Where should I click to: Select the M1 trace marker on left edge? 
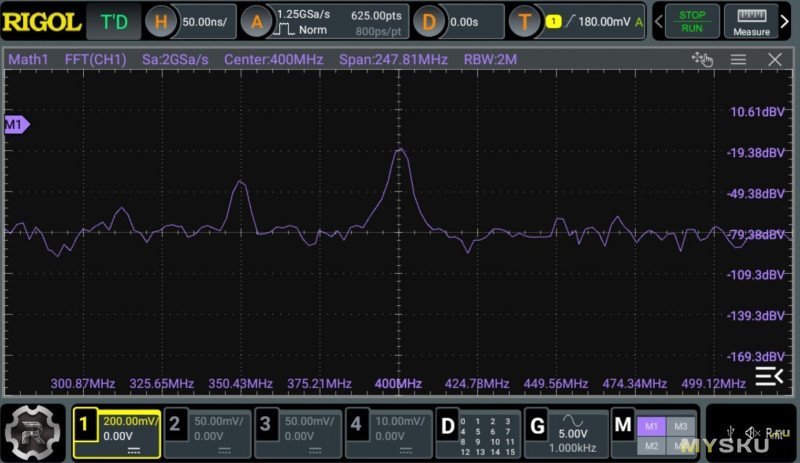16,125
